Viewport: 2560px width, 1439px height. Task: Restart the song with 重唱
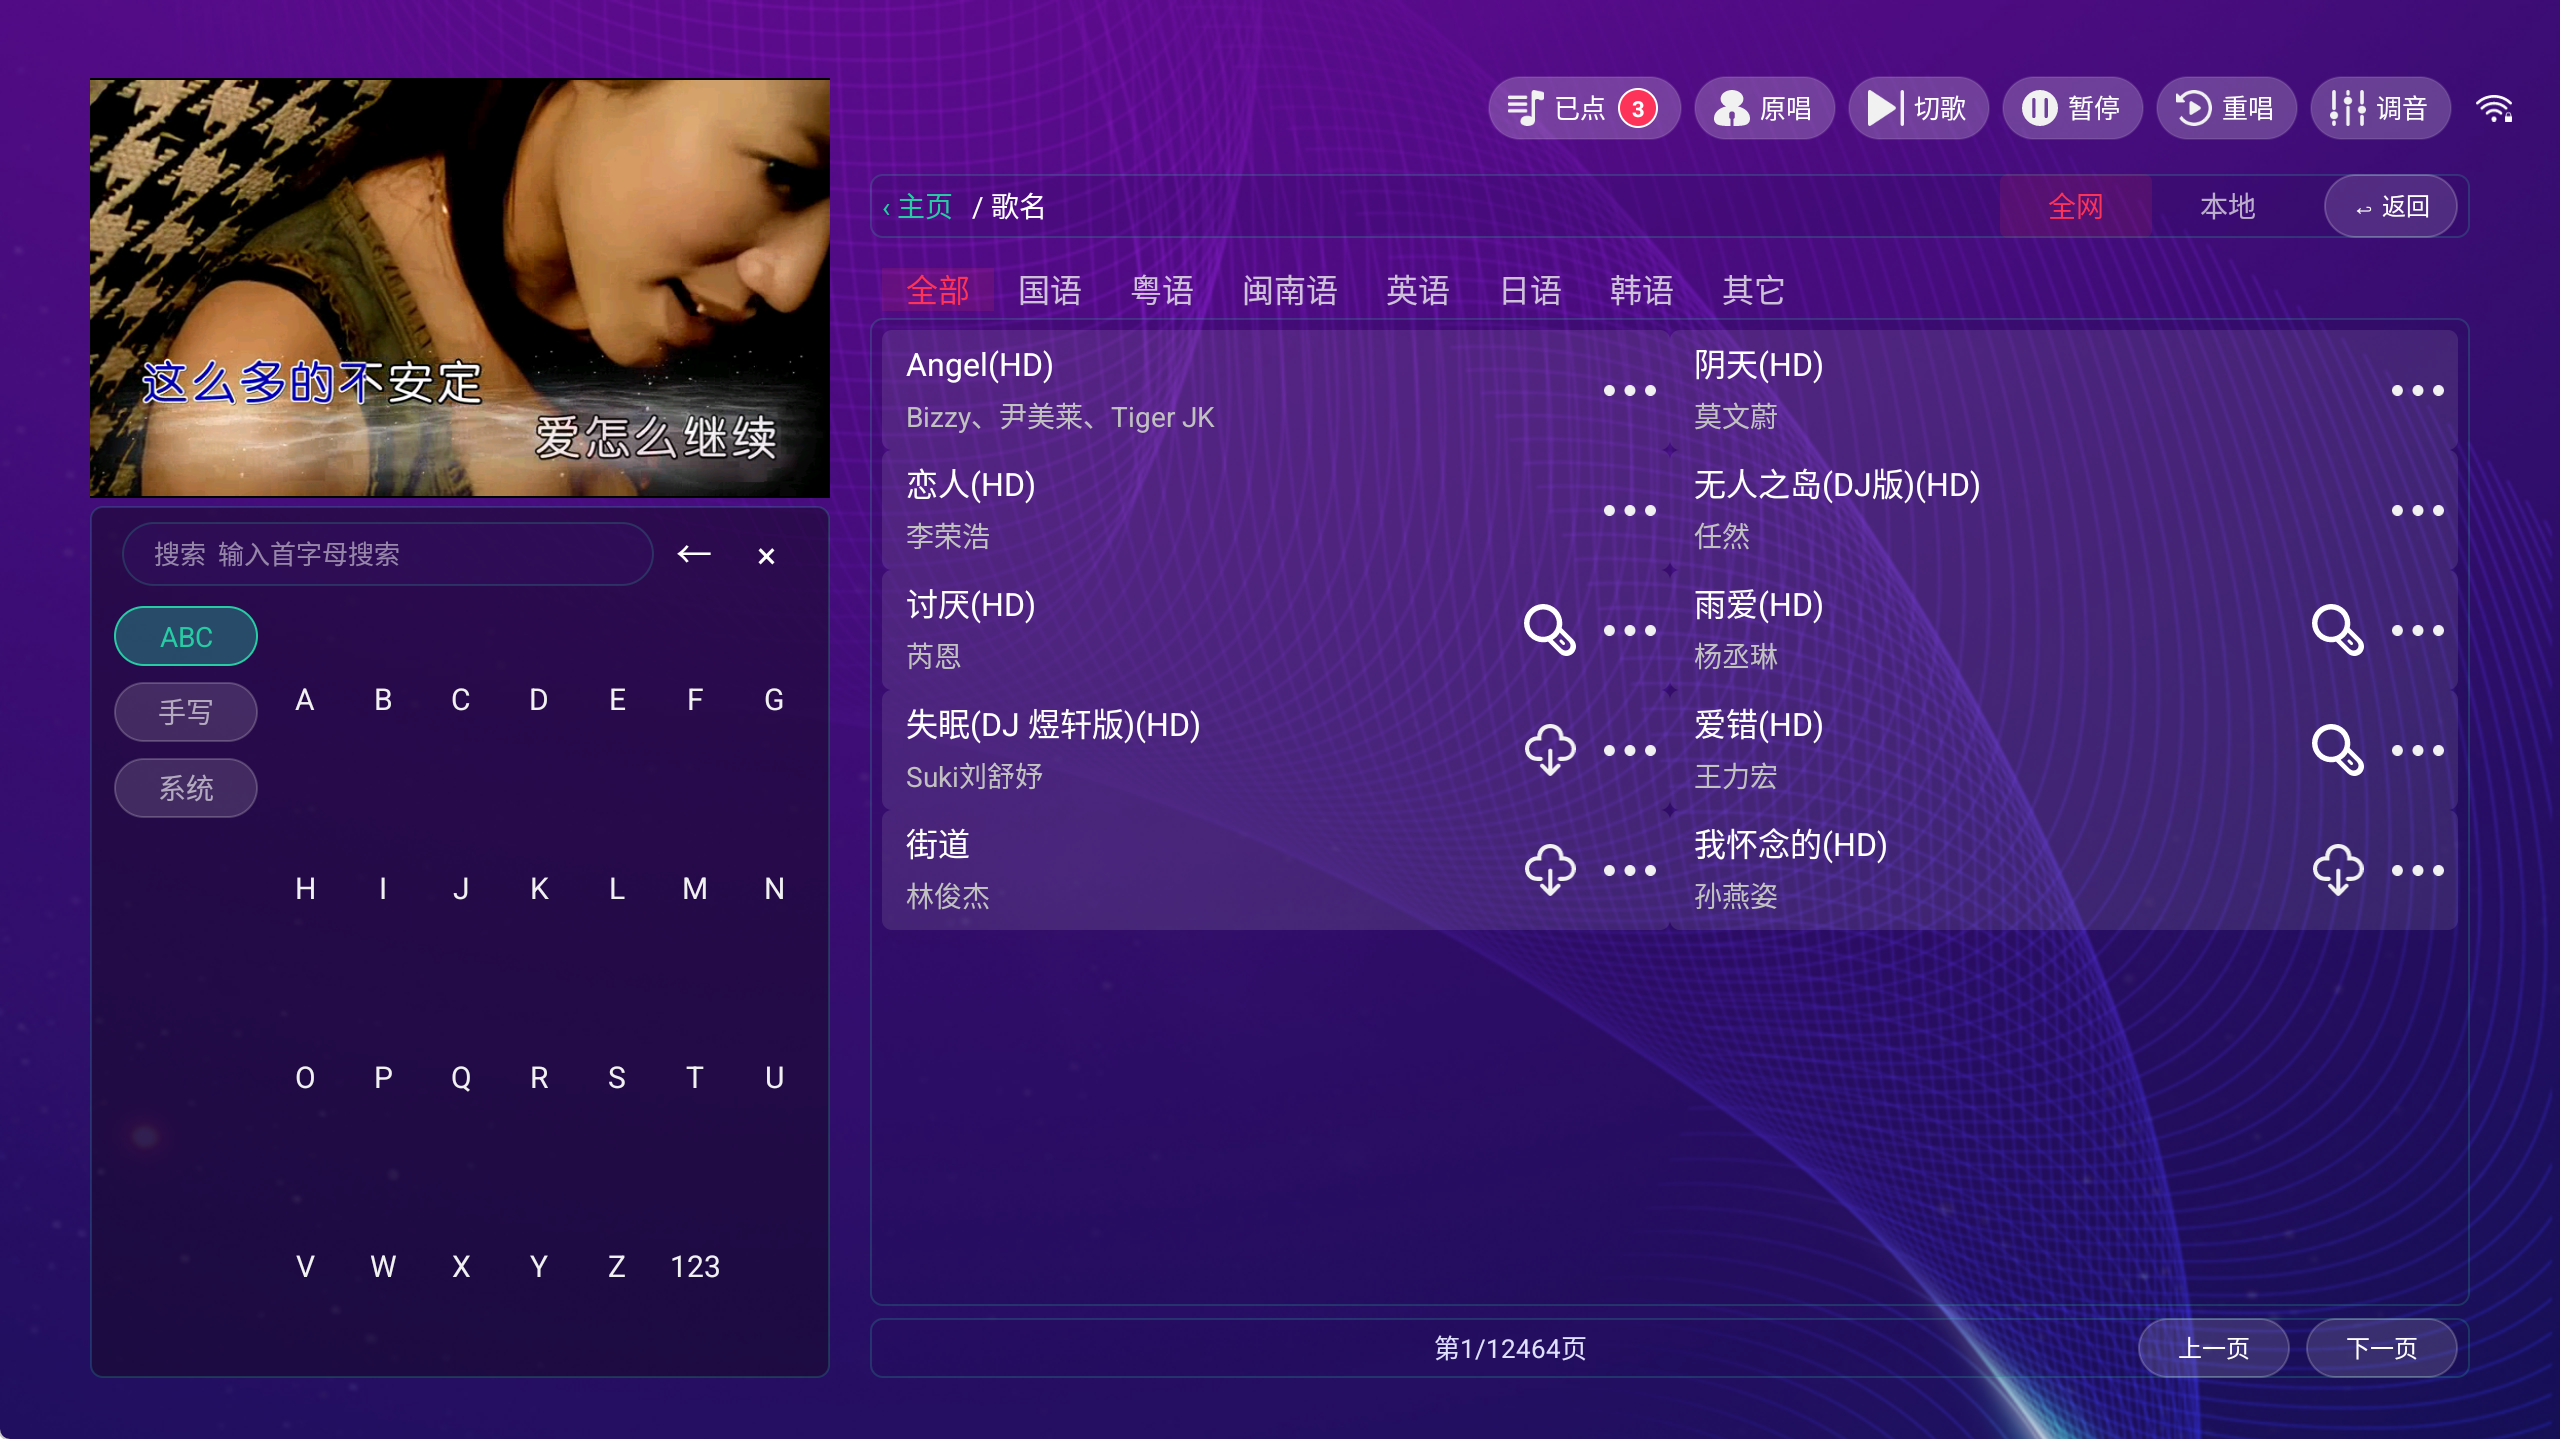click(2226, 108)
